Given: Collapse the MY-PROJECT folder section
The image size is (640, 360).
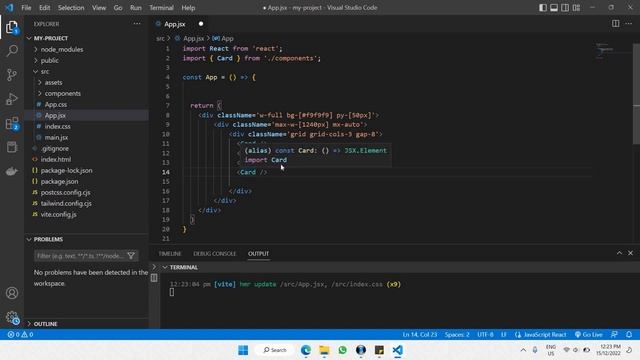Looking at the screenshot, I should point(87,38).
